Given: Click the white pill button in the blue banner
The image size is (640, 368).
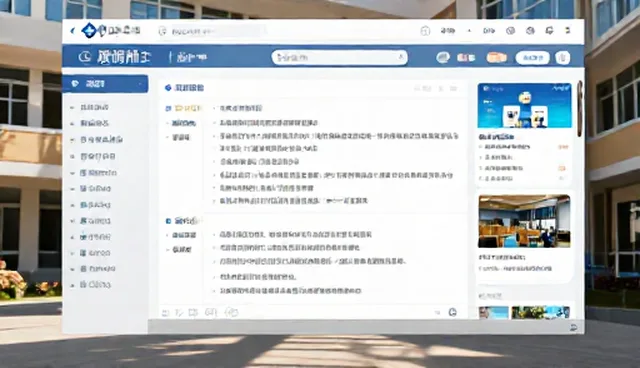Looking at the screenshot, I should (x=533, y=58).
